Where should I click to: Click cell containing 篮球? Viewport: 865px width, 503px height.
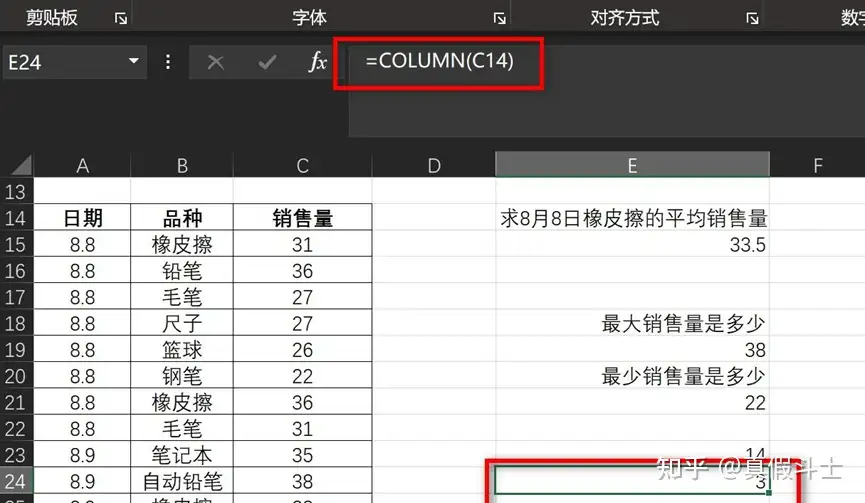182,350
